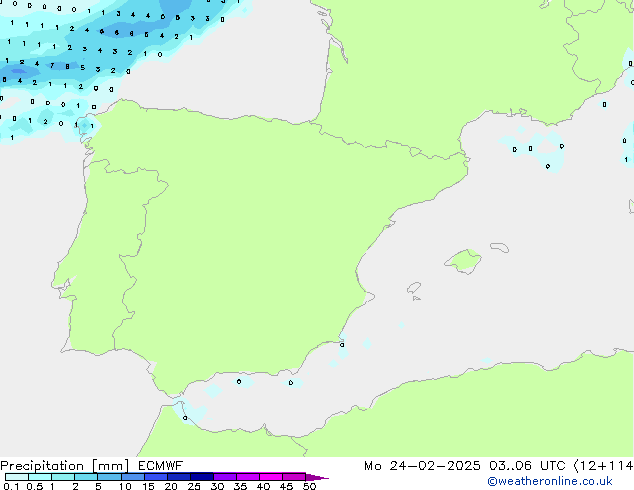634x490 pixels.
Task: Choose the 25–30 mm dark blue swatch
Action: pos(201,477)
